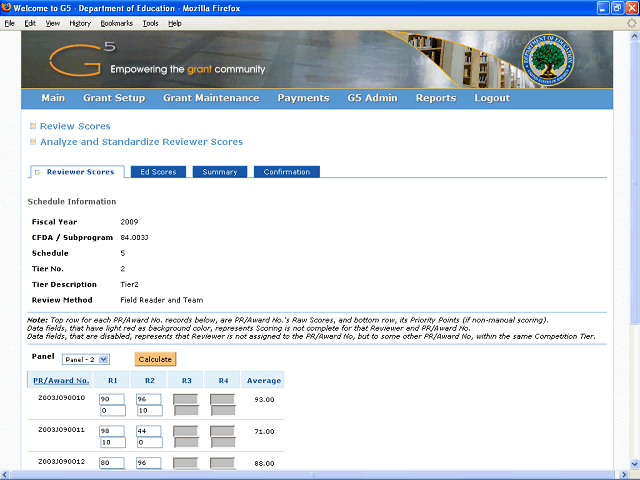This screenshot has width=640, height=480.
Task: Click the Department of Education seal
Action: tap(552, 60)
